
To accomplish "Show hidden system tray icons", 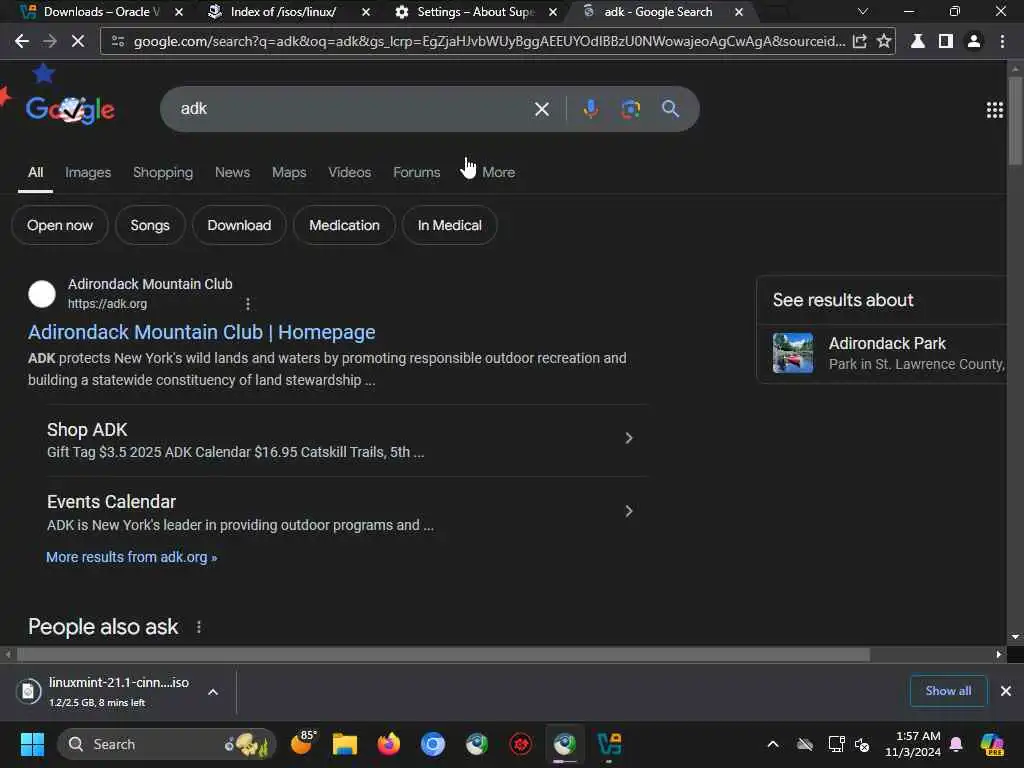I will pos(773,744).
